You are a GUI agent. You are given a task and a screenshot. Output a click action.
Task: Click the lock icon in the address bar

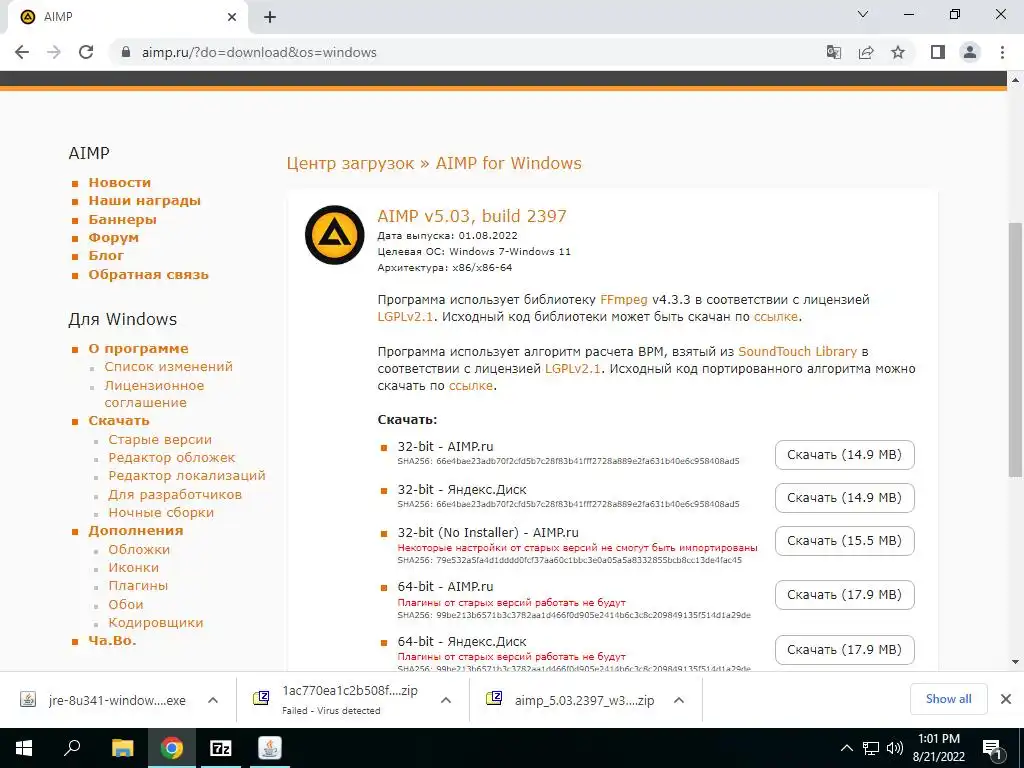click(127, 52)
